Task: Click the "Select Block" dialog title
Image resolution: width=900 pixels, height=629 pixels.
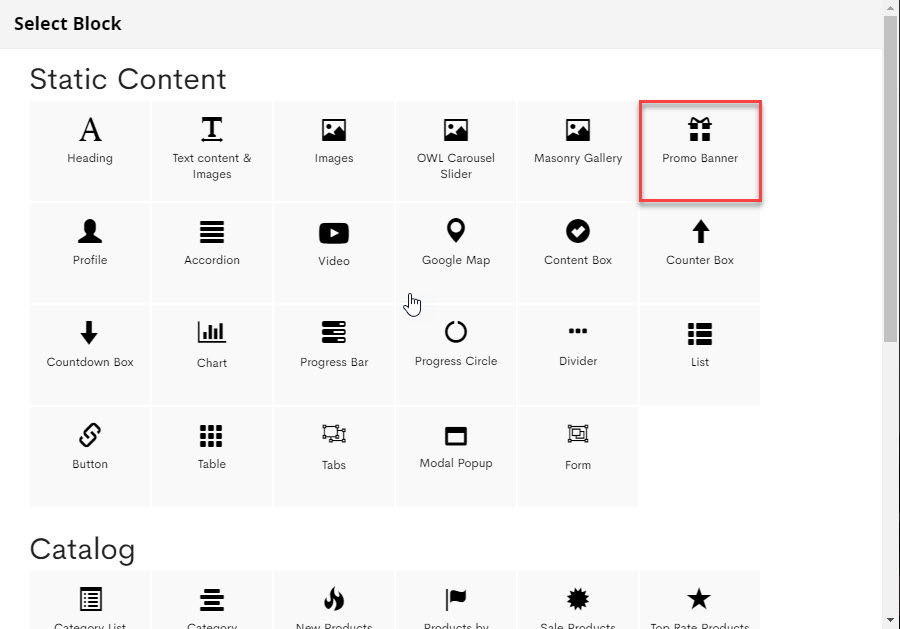Action: coord(68,24)
